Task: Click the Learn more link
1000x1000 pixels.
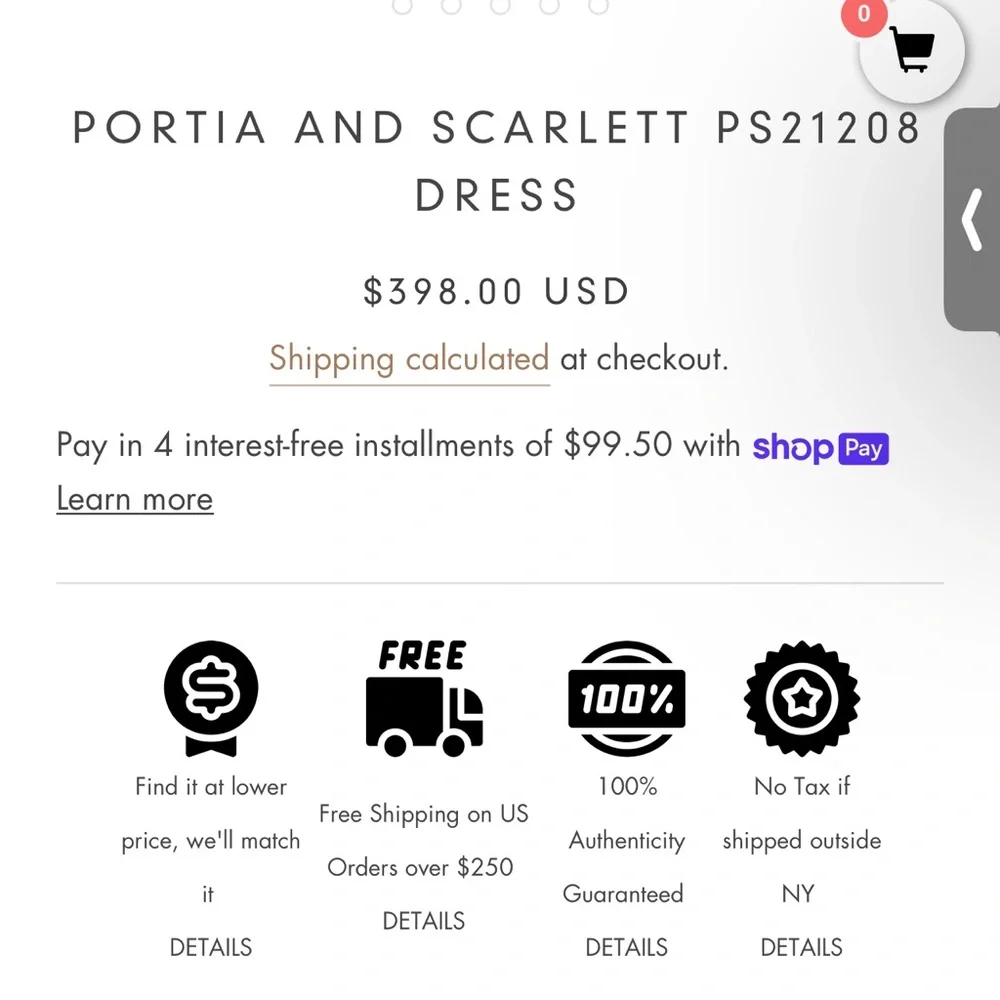Action: pyautogui.click(x=135, y=498)
